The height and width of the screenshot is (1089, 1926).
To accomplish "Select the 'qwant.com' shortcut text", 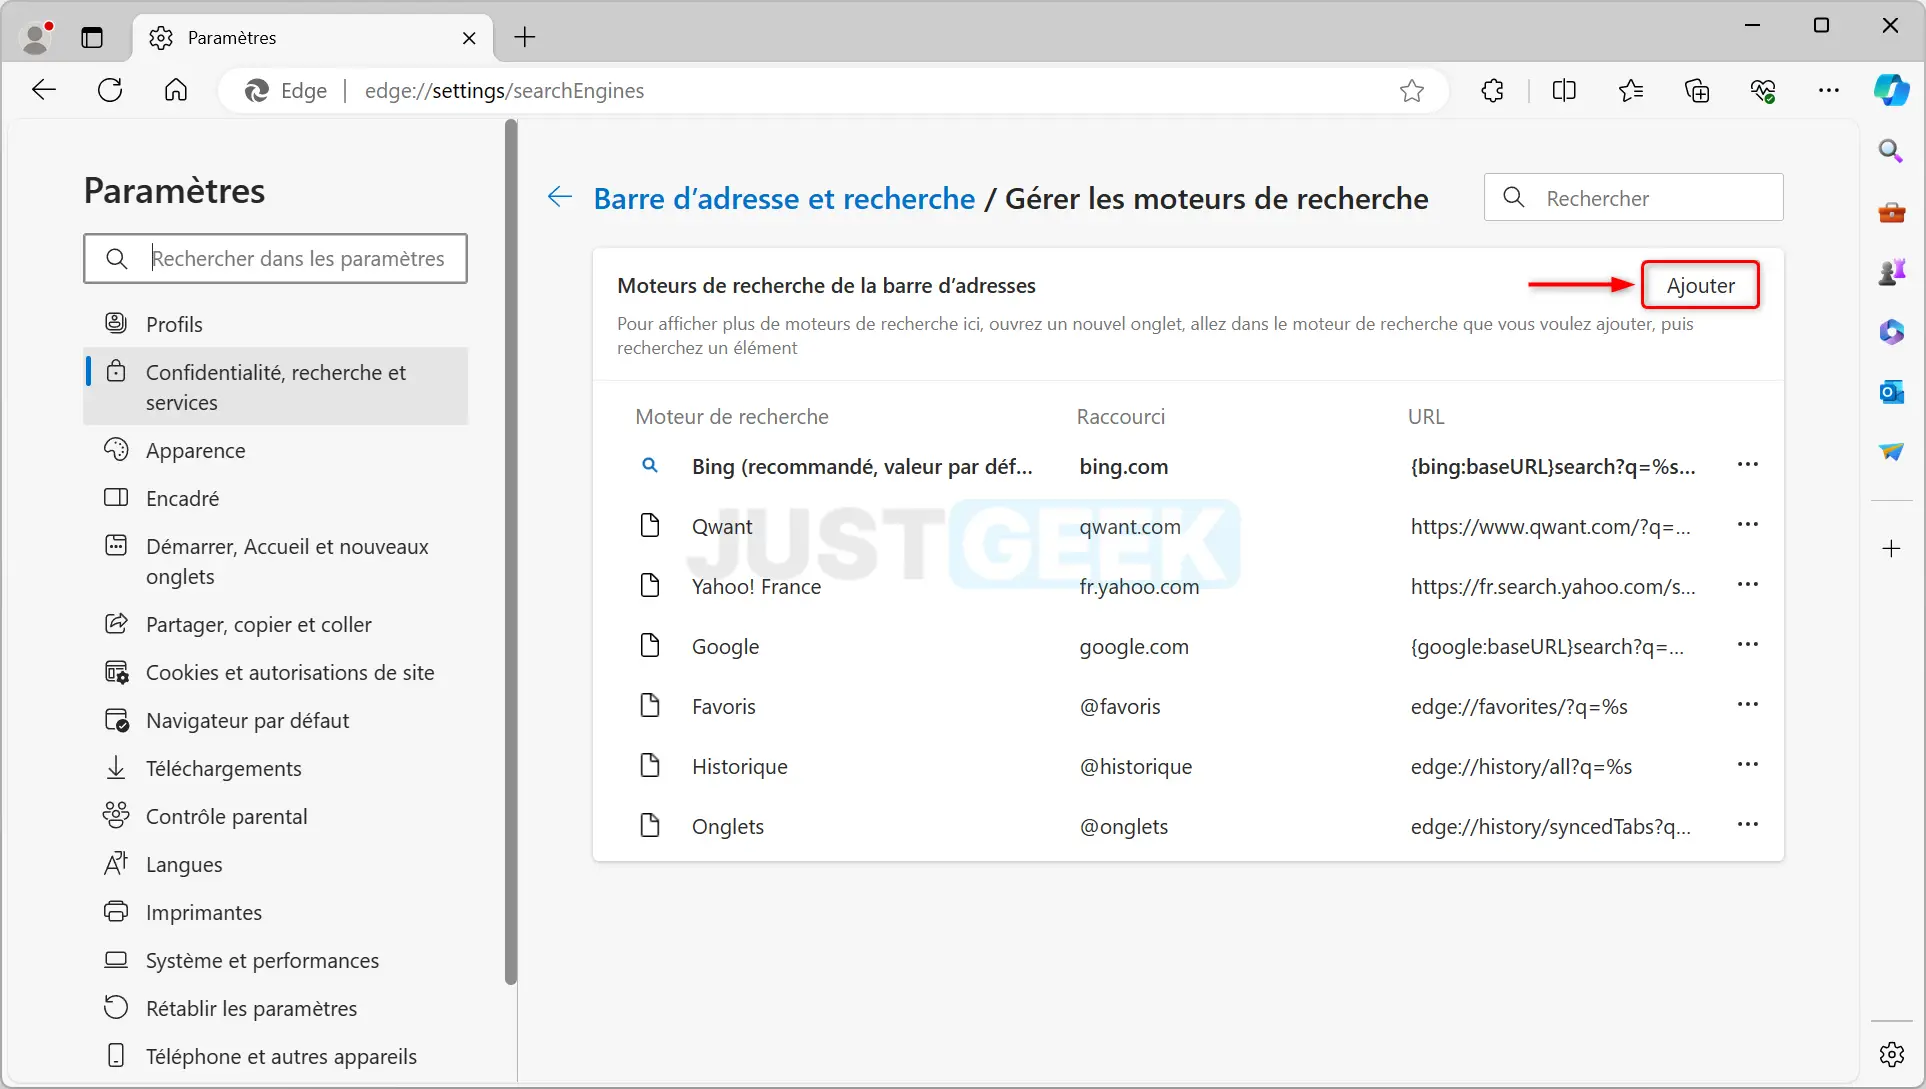I will [x=1130, y=527].
